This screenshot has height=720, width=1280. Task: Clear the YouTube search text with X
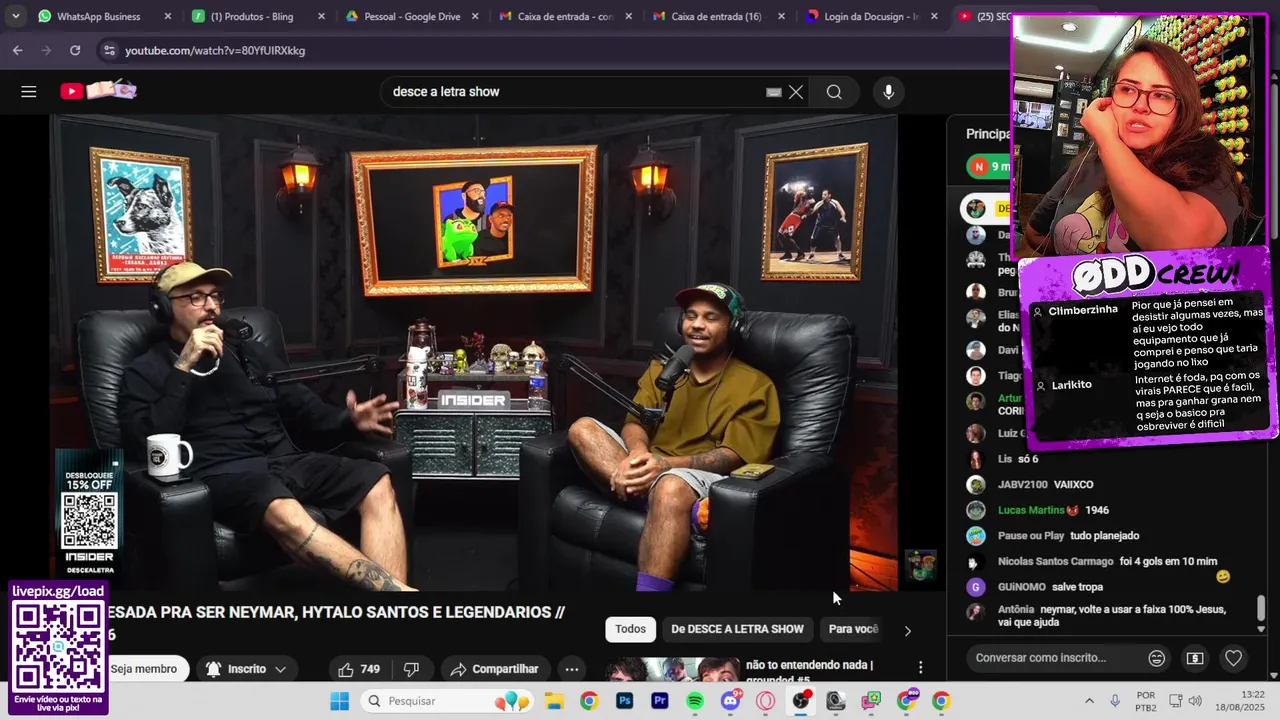[x=796, y=92]
